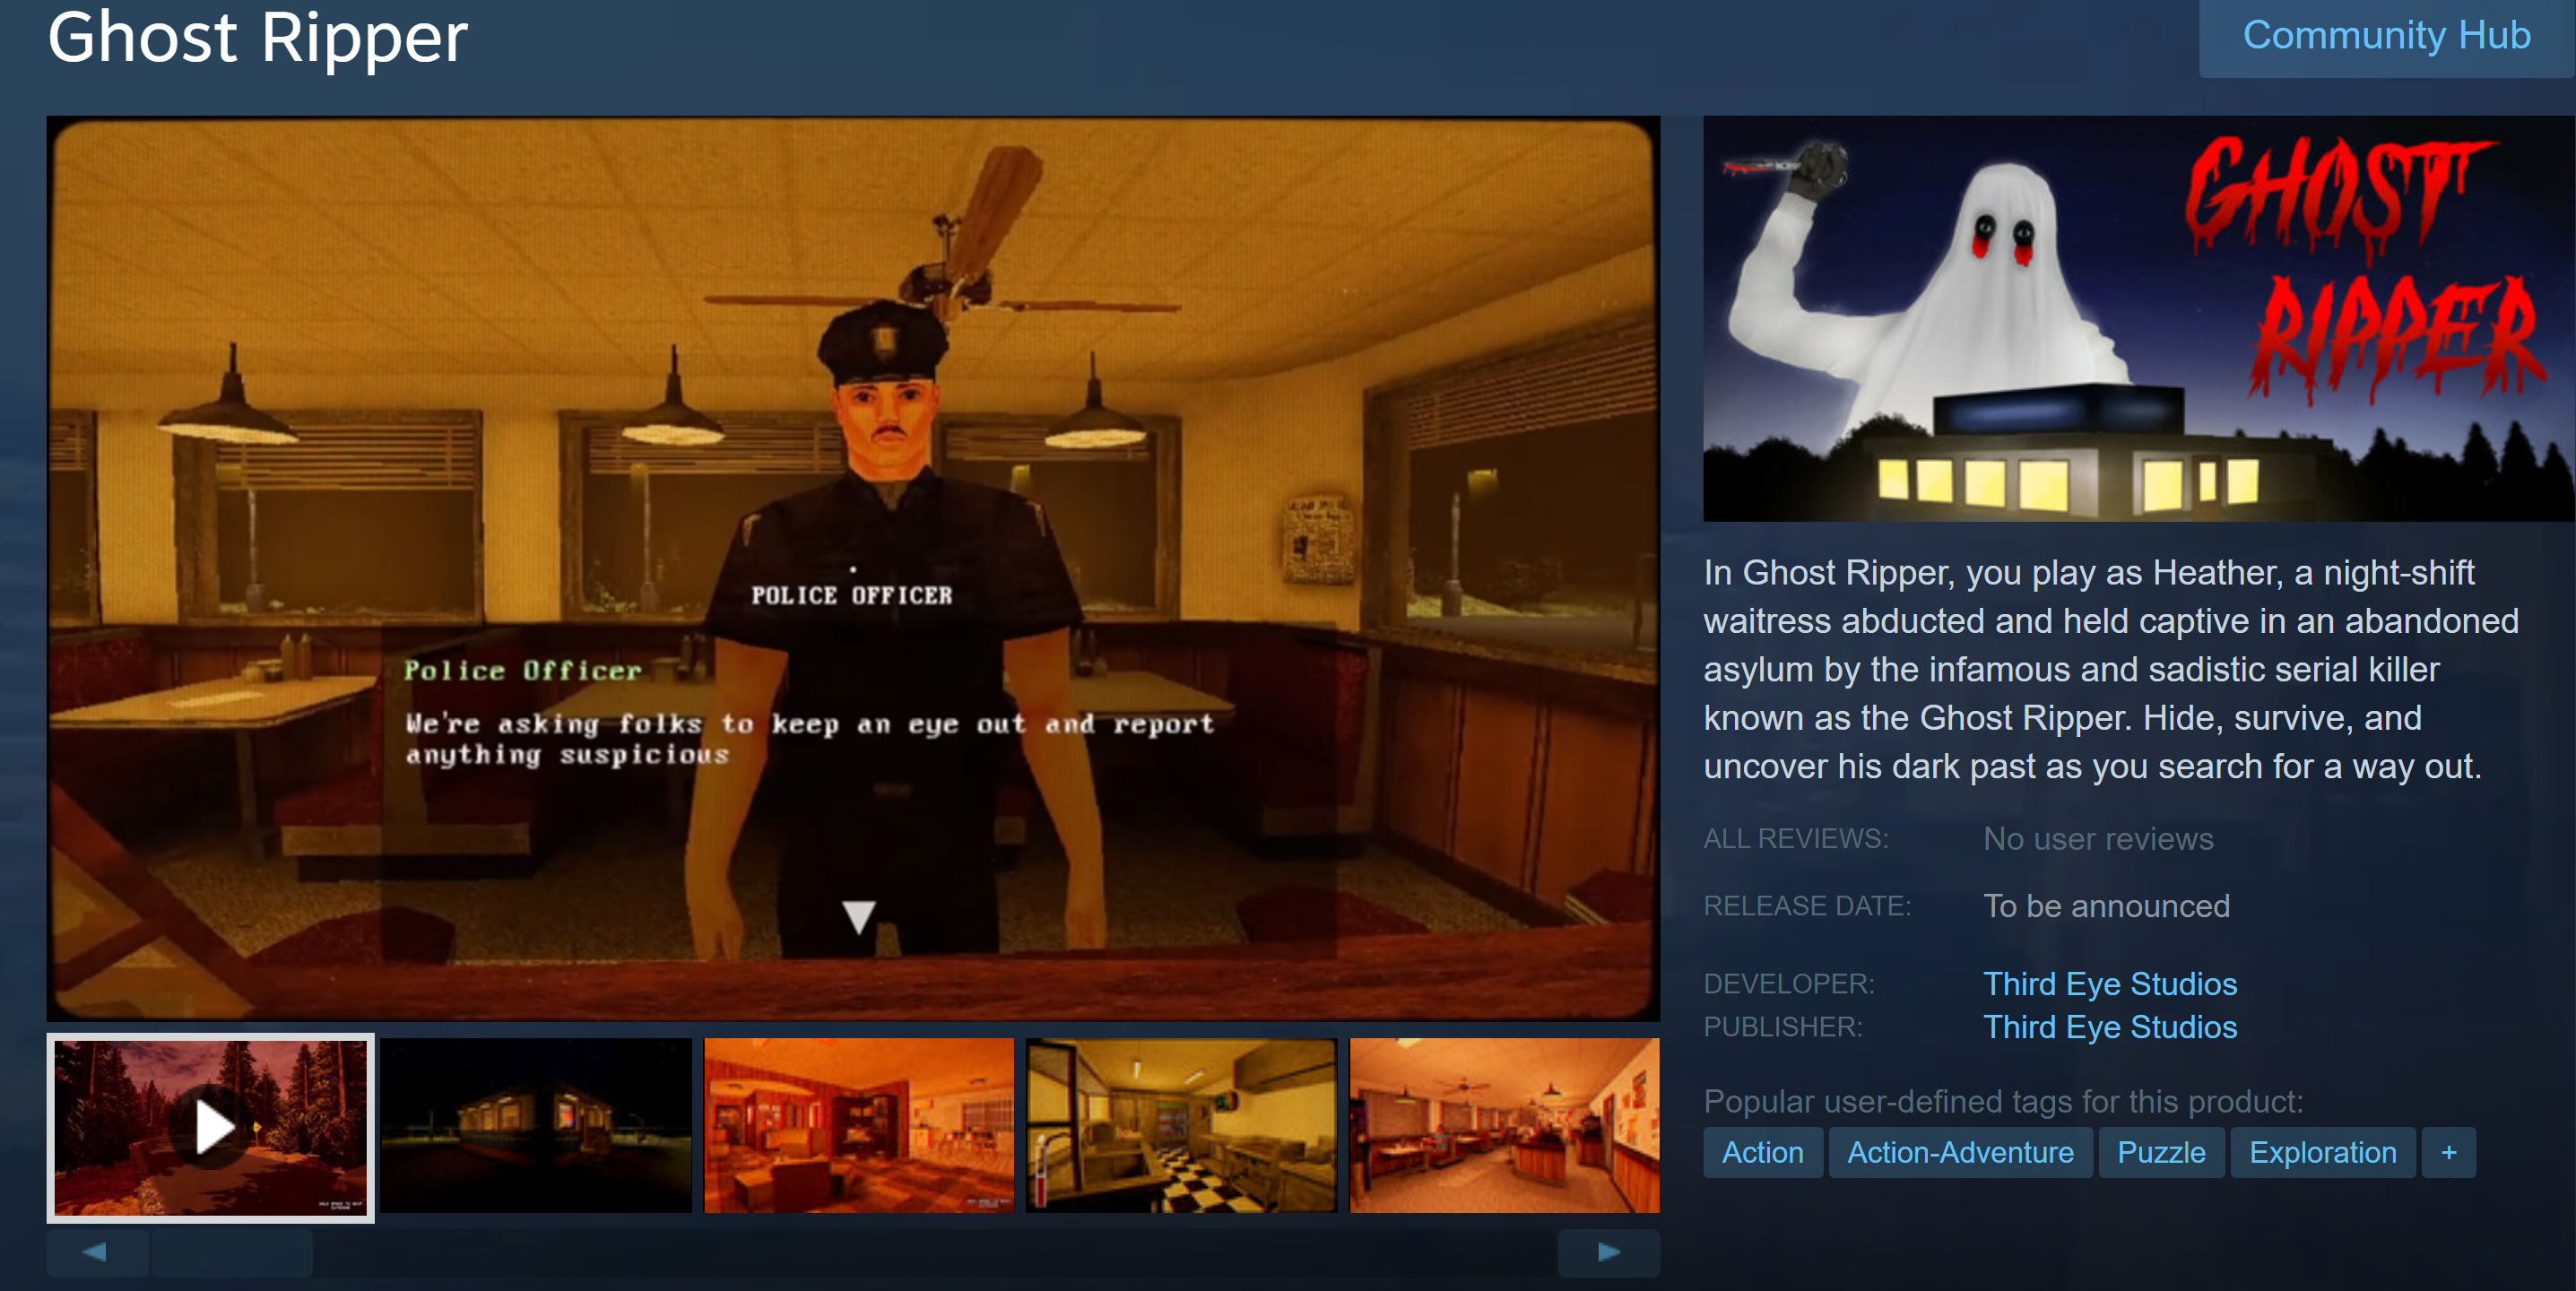Click the Ghost Ripper header capsule image

[2139, 318]
